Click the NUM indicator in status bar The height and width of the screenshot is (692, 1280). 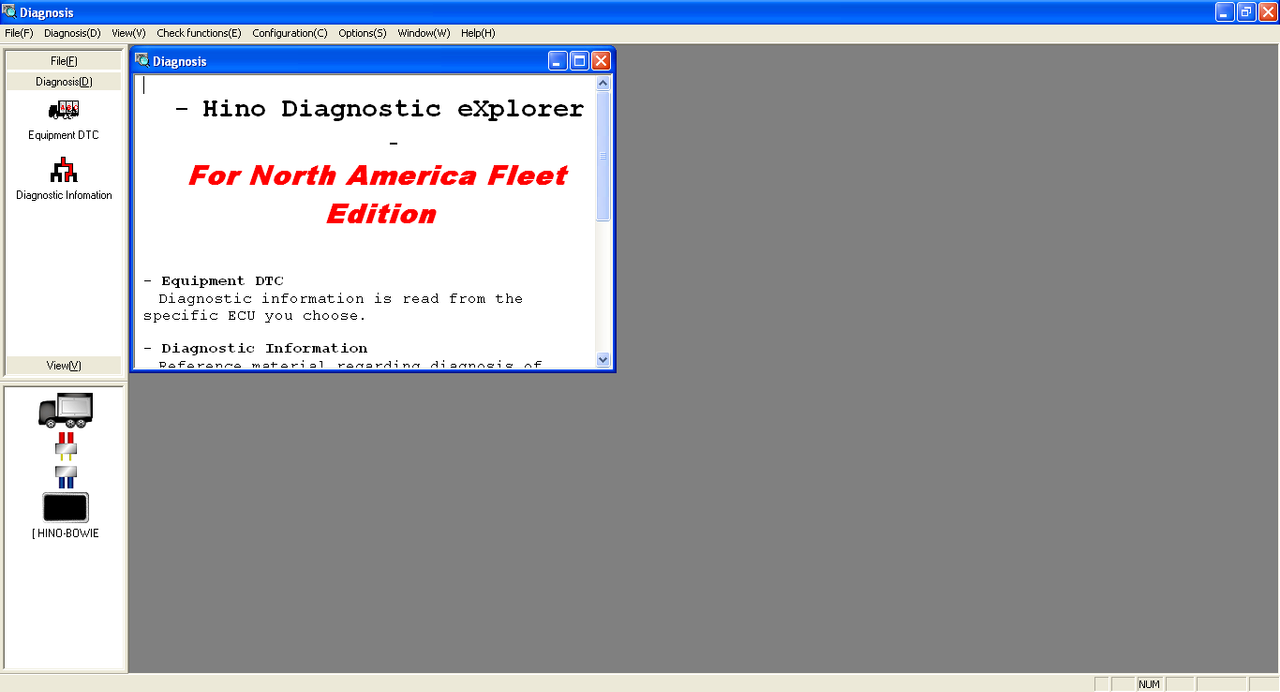1149,684
